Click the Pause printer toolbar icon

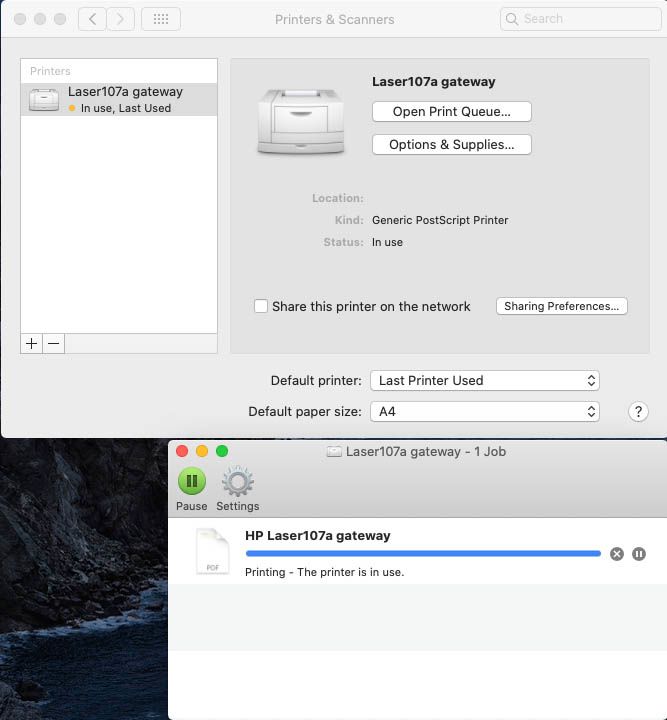pos(191,483)
